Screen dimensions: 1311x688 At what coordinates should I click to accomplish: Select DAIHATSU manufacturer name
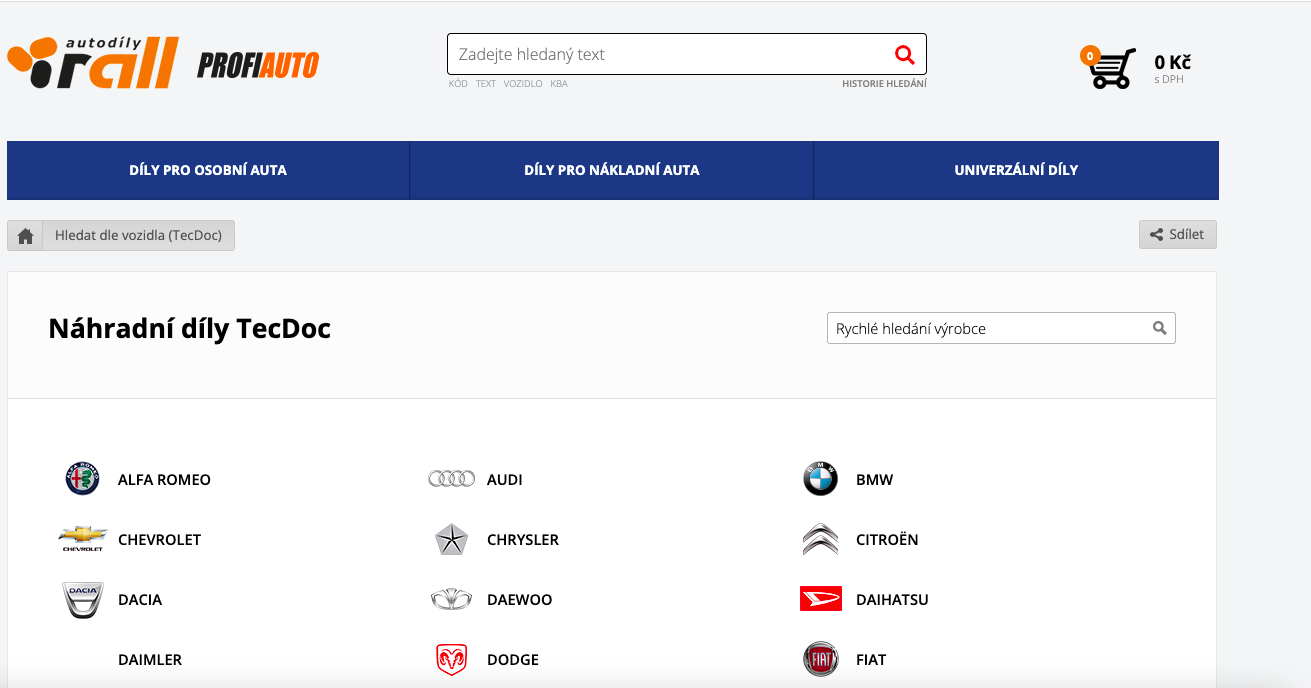(893, 600)
